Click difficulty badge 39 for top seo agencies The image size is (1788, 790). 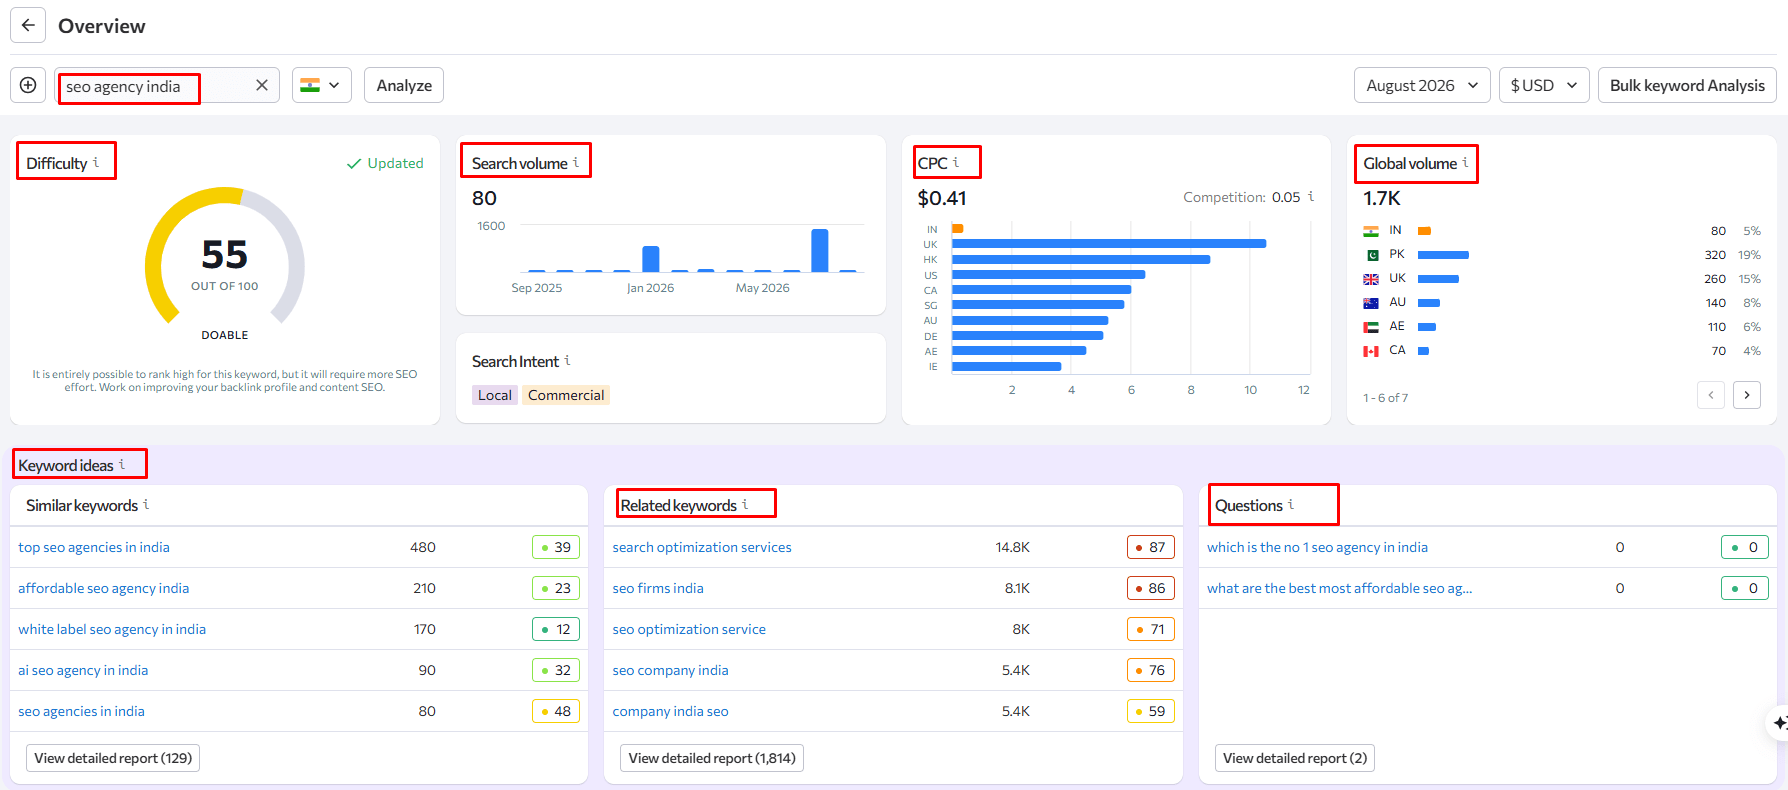(556, 547)
